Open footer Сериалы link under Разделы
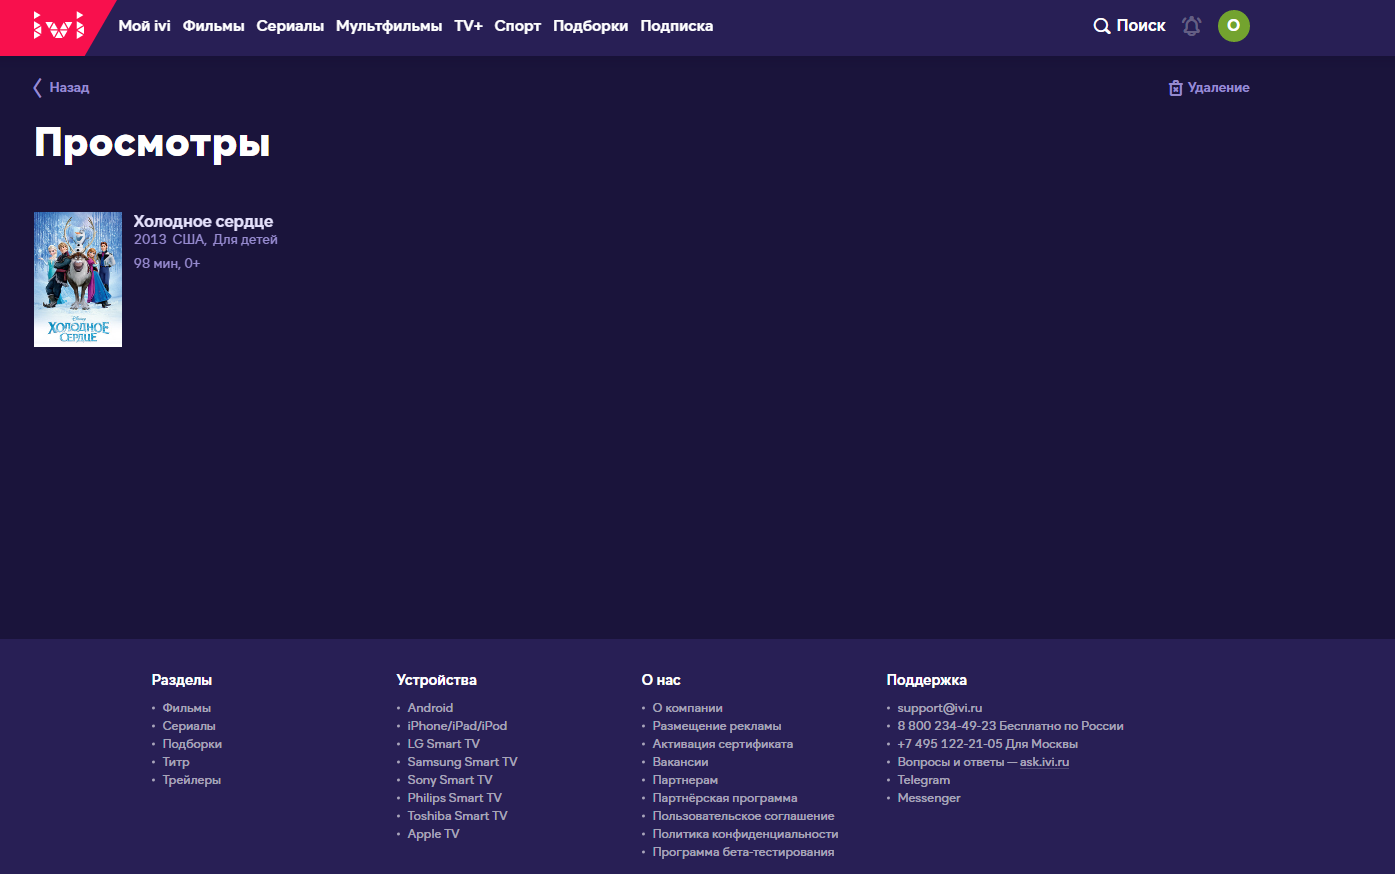The height and width of the screenshot is (874, 1395). (189, 726)
